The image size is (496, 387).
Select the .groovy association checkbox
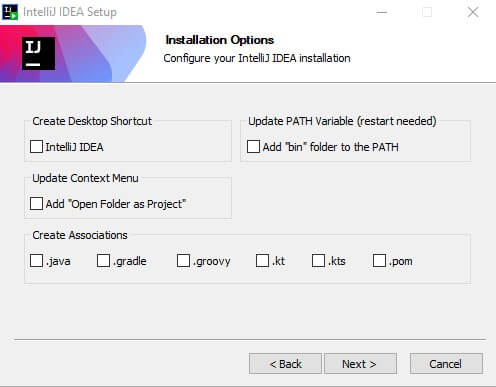click(x=183, y=260)
